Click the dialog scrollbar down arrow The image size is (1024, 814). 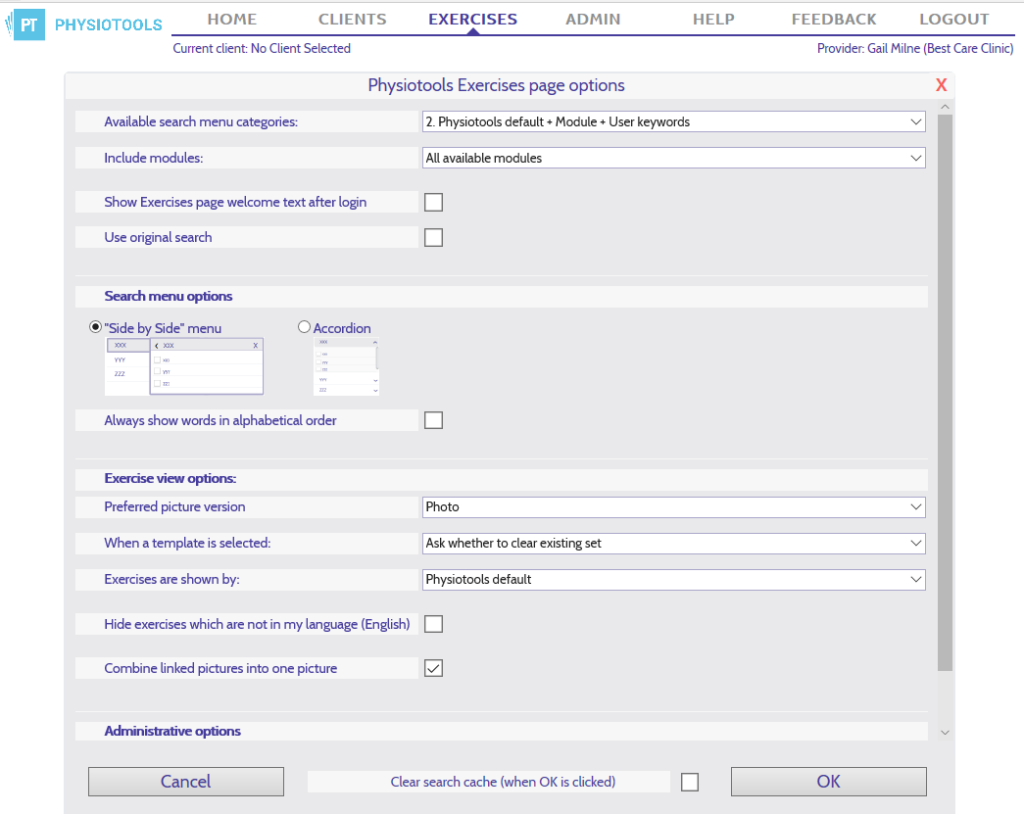945,733
